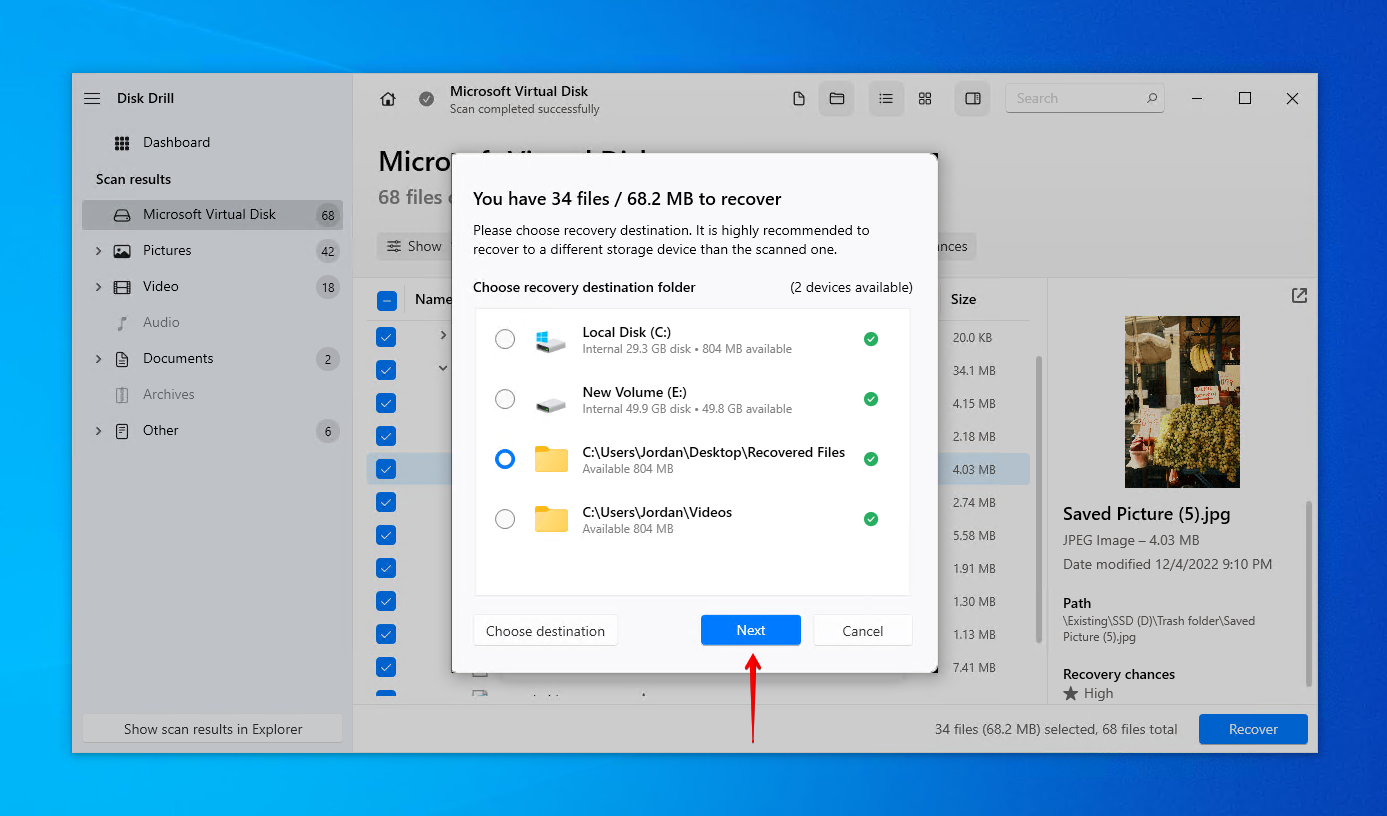Select list view layout icon
Image resolution: width=1387 pixels, height=816 pixels.
(x=885, y=99)
